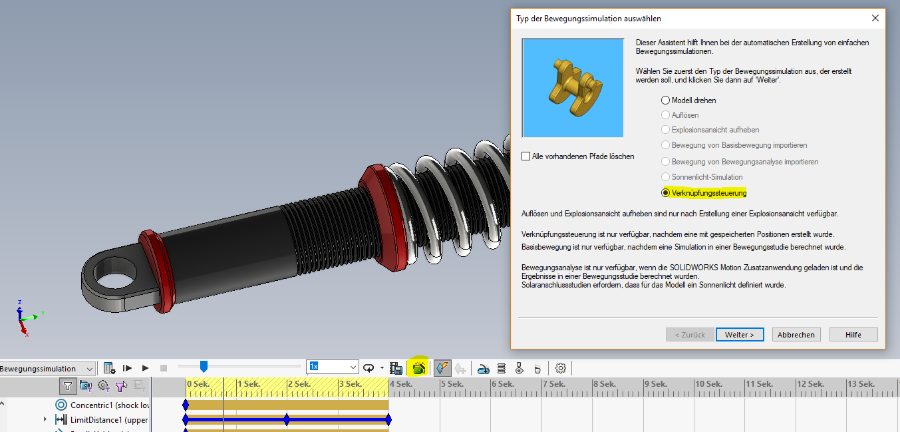Image resolution: width=900 pixels, height=432 pixels.
Task: Add a Spring via toolbar icon
Action: tap(502, 368)
